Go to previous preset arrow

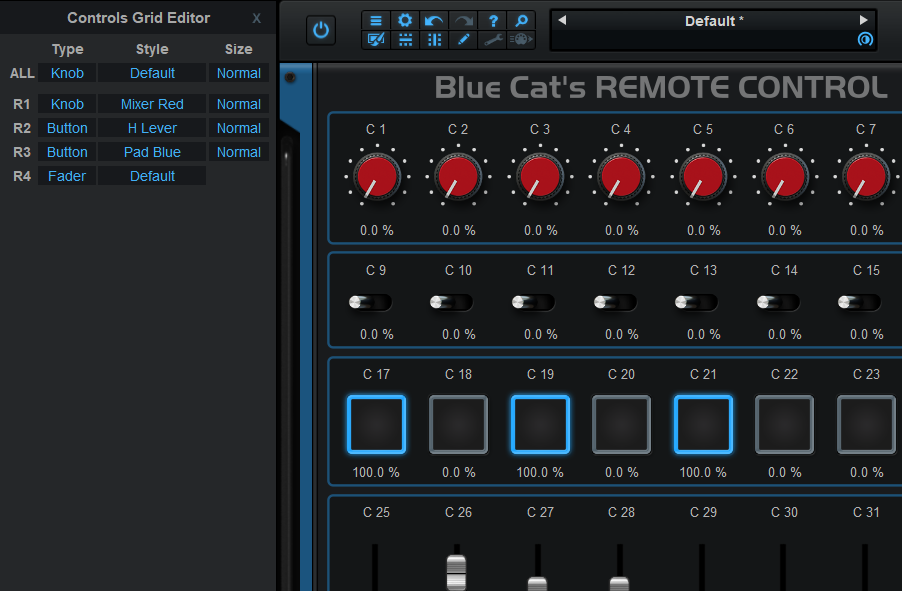coord(562,20)
